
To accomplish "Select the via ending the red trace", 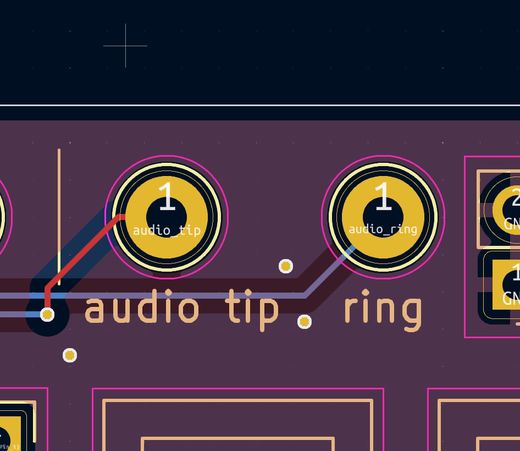I will tap(47, 314).
